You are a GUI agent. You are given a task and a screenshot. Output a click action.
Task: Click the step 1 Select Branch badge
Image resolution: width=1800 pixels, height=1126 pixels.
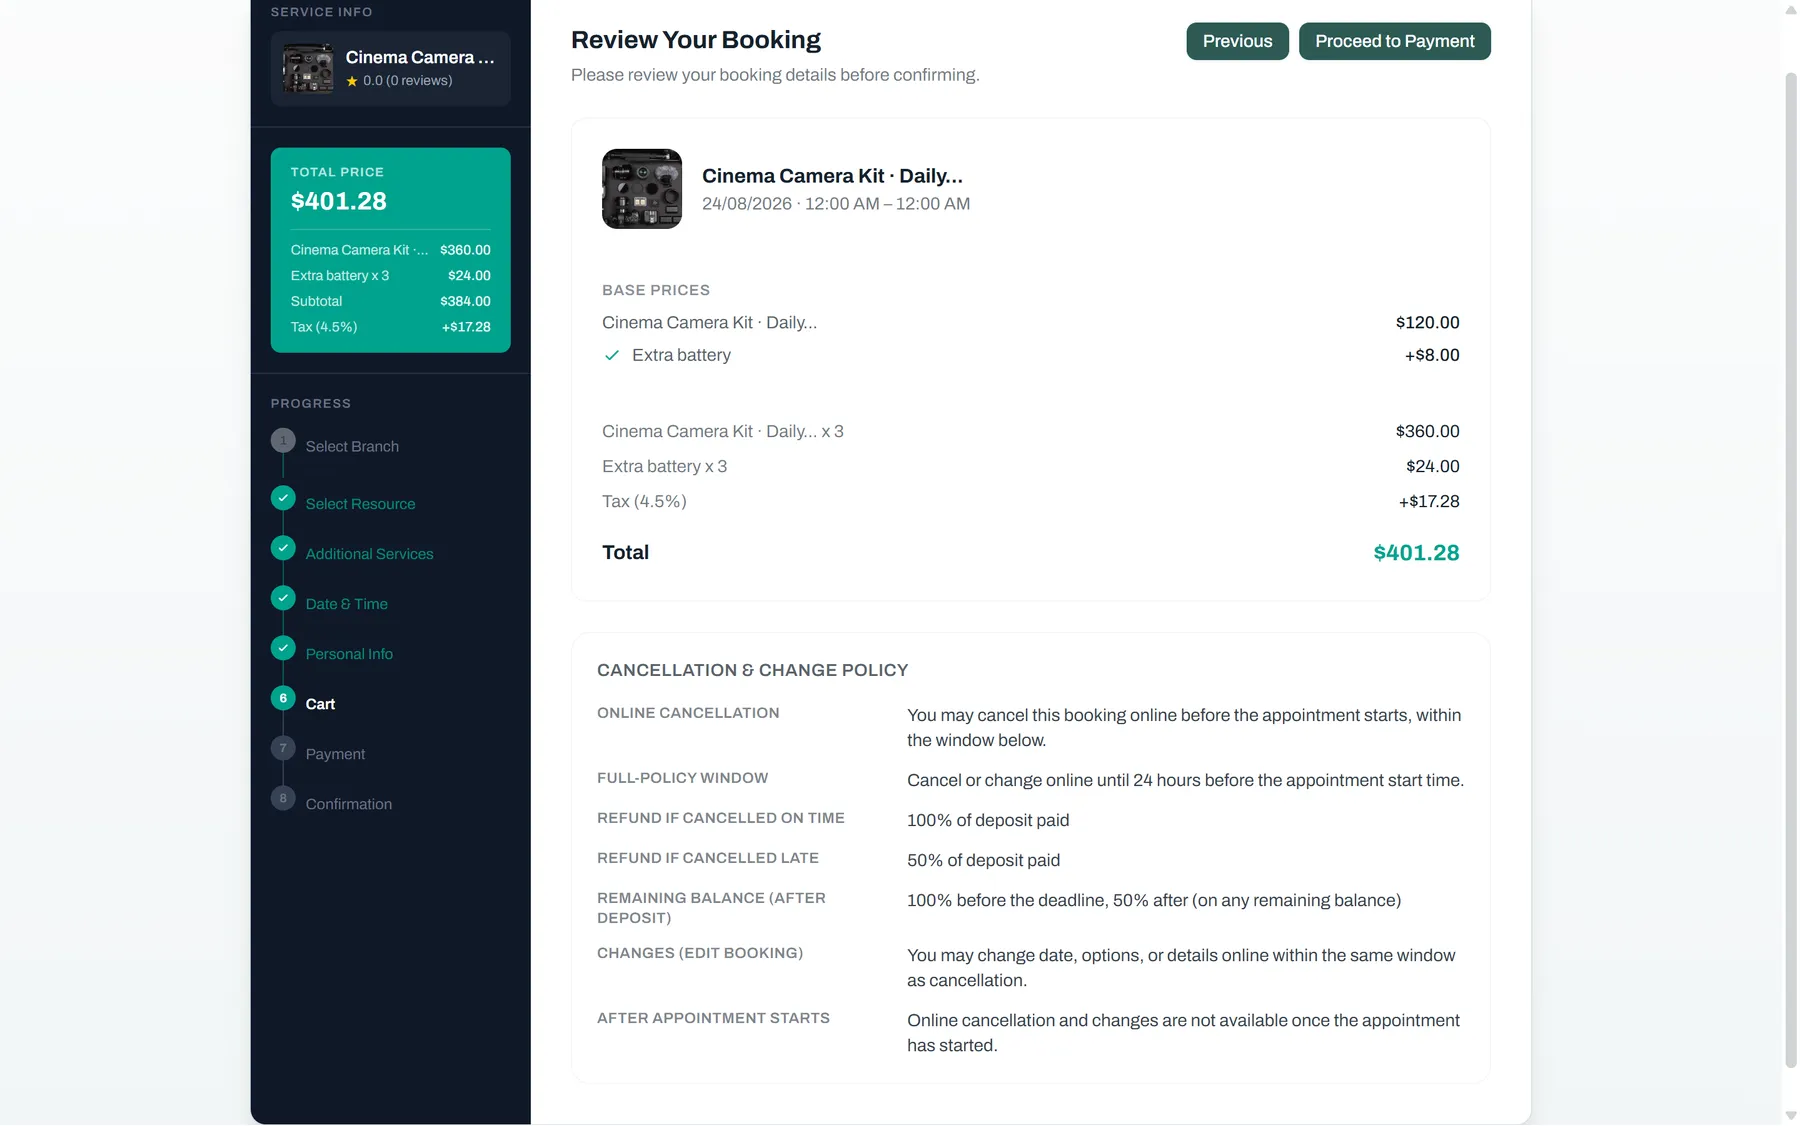pos(283,440)
